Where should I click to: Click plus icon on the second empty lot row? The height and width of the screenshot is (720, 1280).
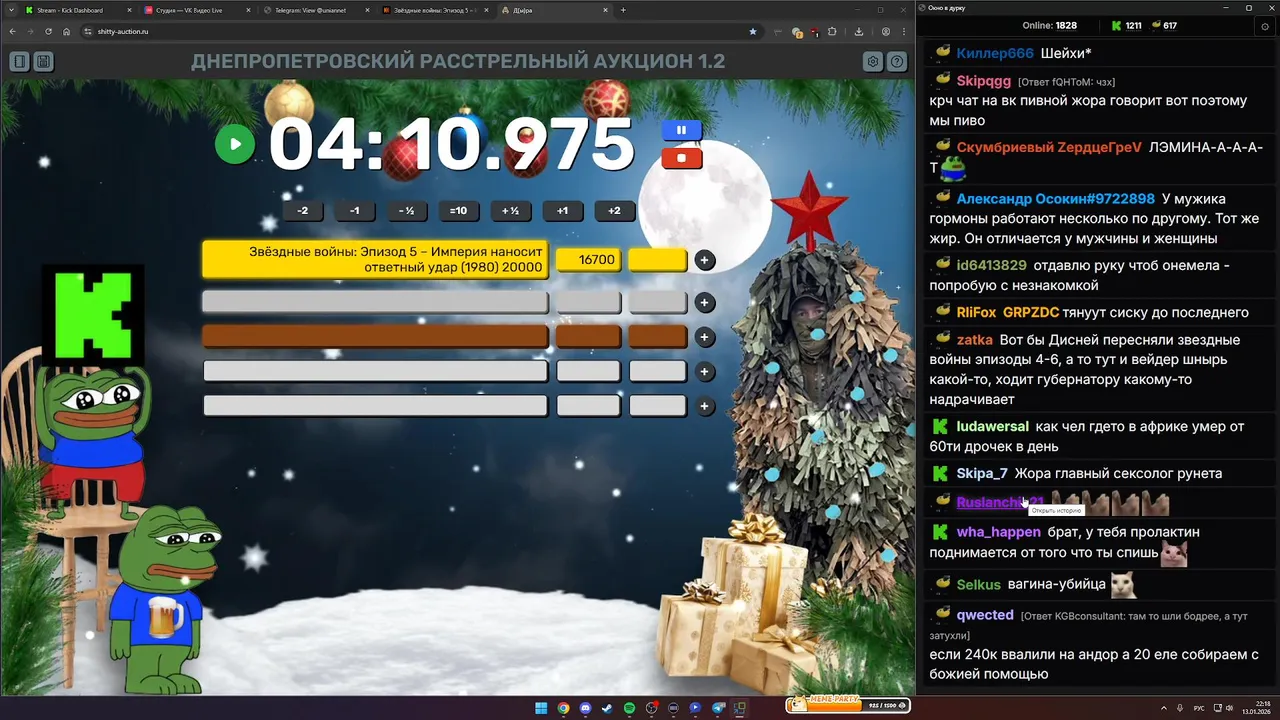tap(704, 302)
